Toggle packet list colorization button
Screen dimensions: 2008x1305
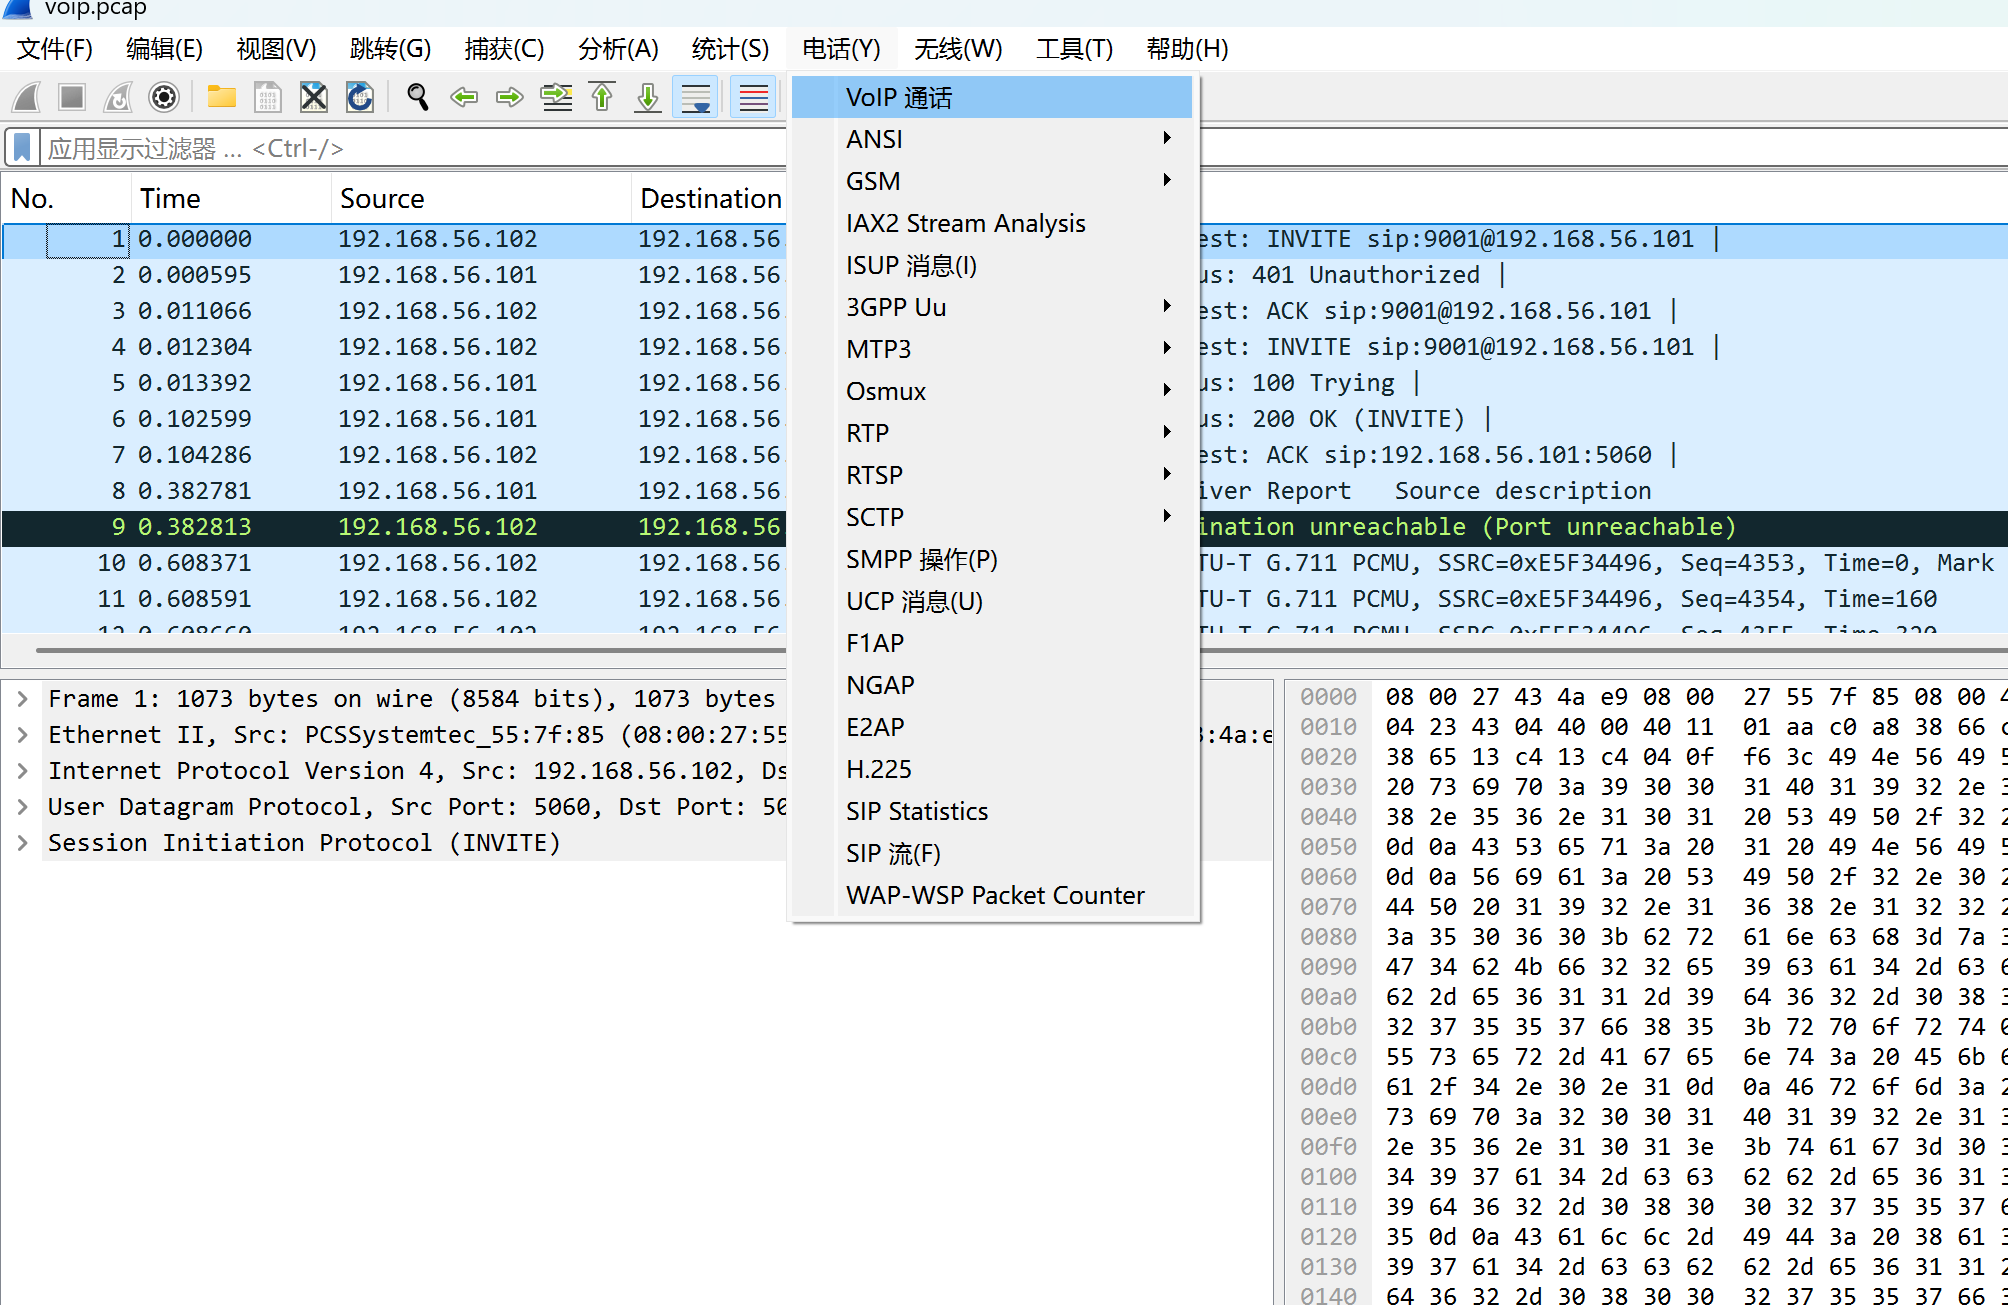point(753,97)
